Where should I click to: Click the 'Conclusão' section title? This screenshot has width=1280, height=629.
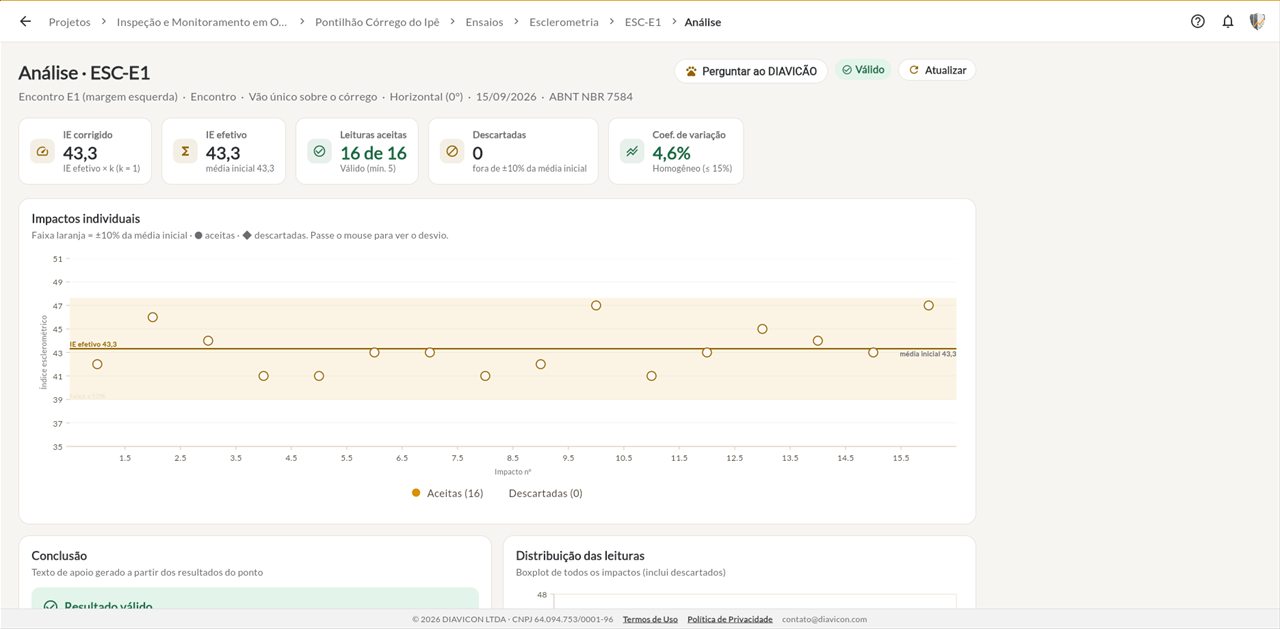(x=59, y=555)
